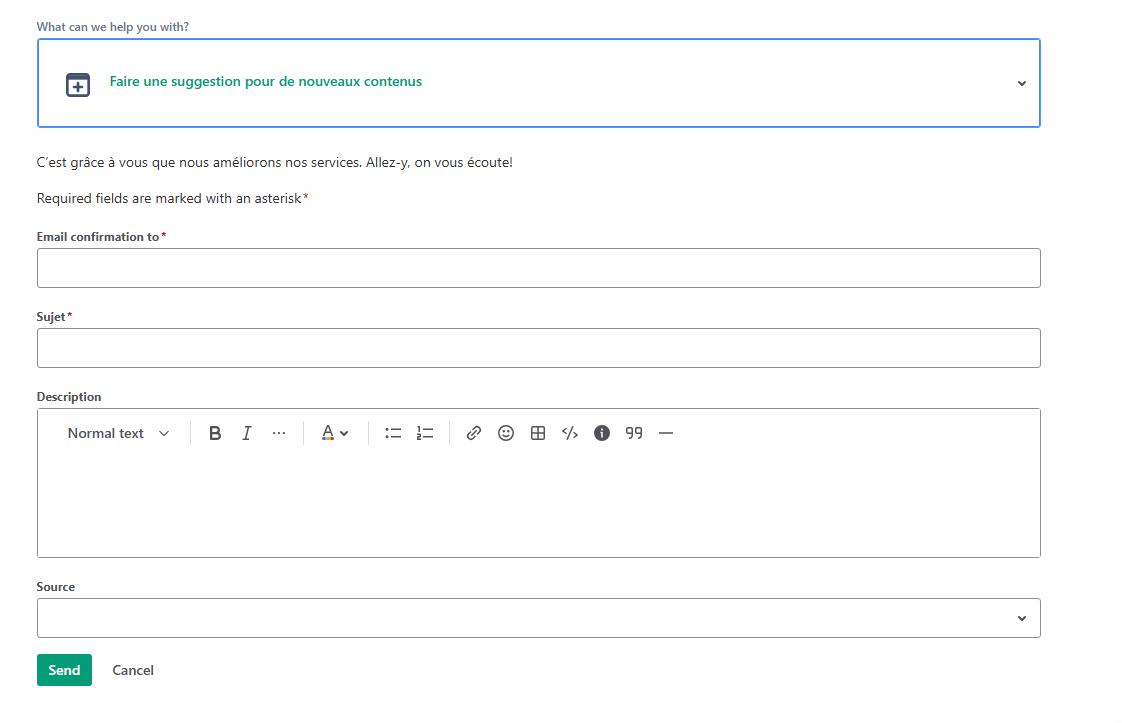The image size is (1122, 723).
Task: Open more formatting options ellipsis
Action: coord(279,433)
